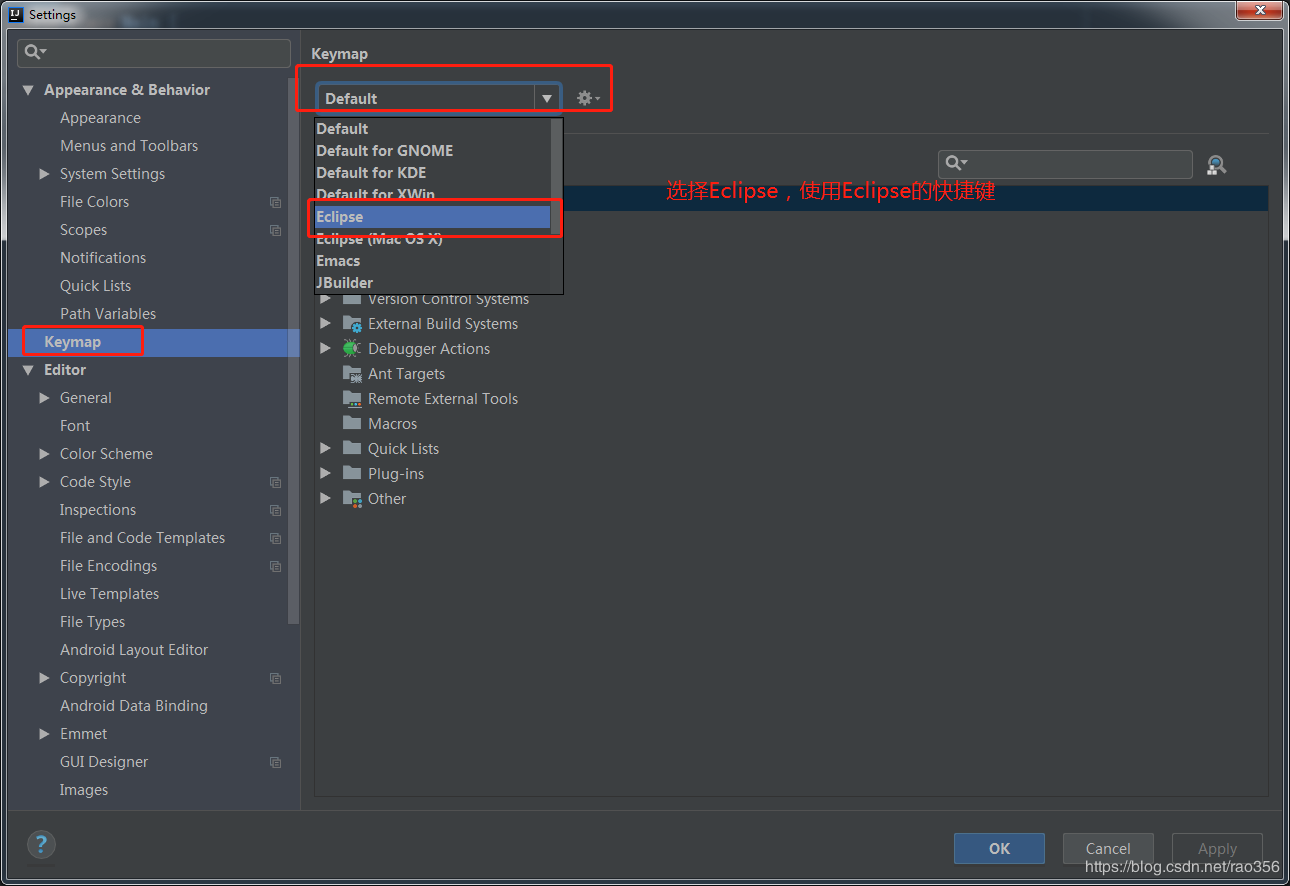The image size is (1290, 886).
Task: Select Macros in the keymap actions tree
Action: point(392,423)
